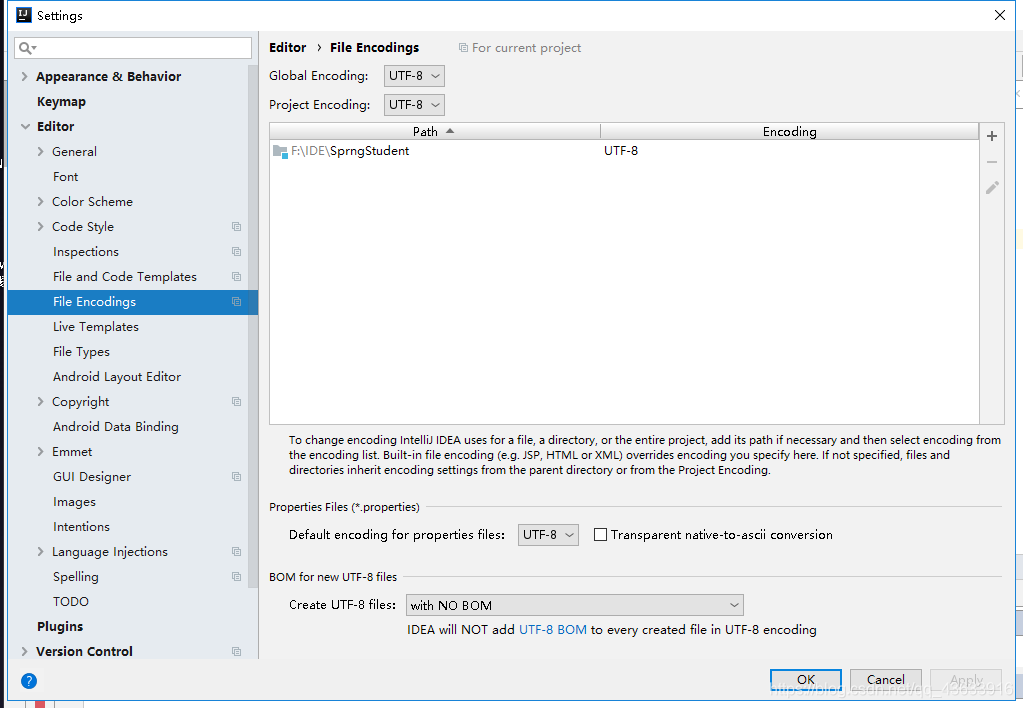Viewport: 1023px width, 708px height.
Task: Expand the Color Scheme subsection
Action: (x=40, y=202)
